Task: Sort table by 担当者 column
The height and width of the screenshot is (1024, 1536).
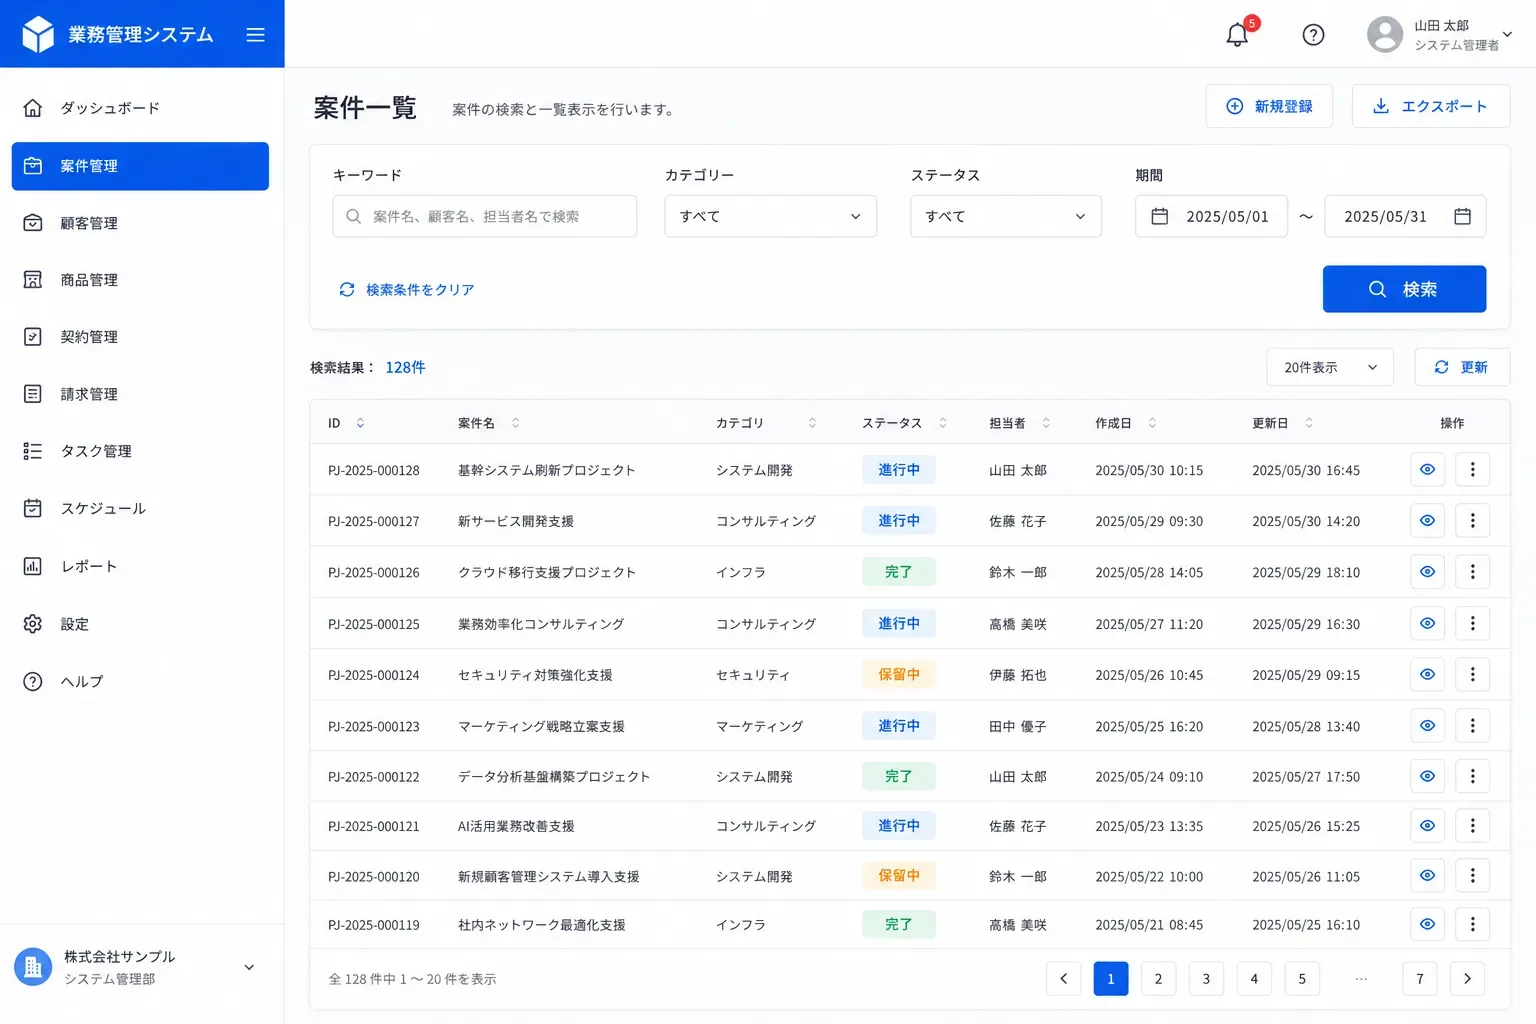Action: (x=1046, y=423)
